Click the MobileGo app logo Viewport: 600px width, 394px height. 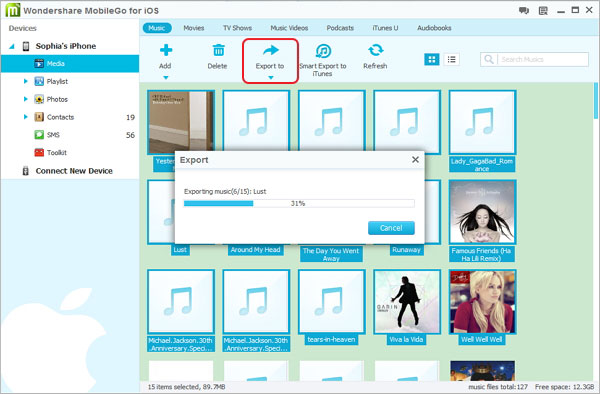13,10
